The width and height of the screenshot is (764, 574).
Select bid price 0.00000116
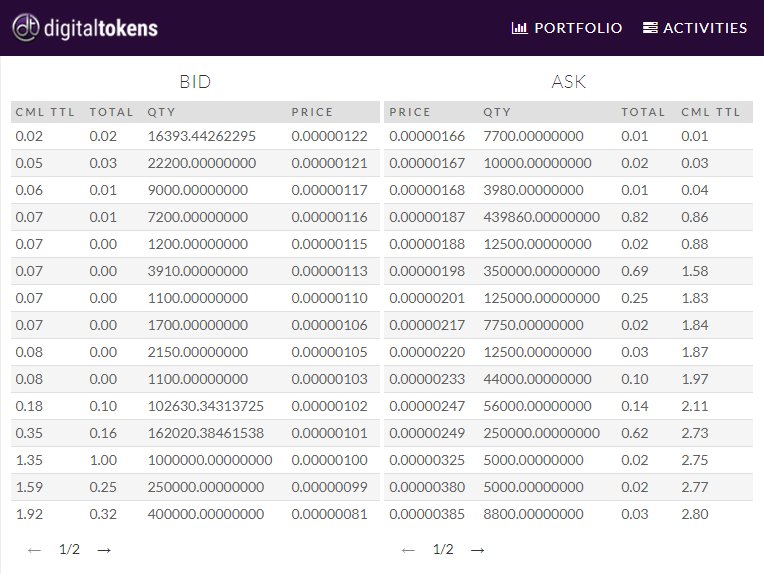pos(329,217)
